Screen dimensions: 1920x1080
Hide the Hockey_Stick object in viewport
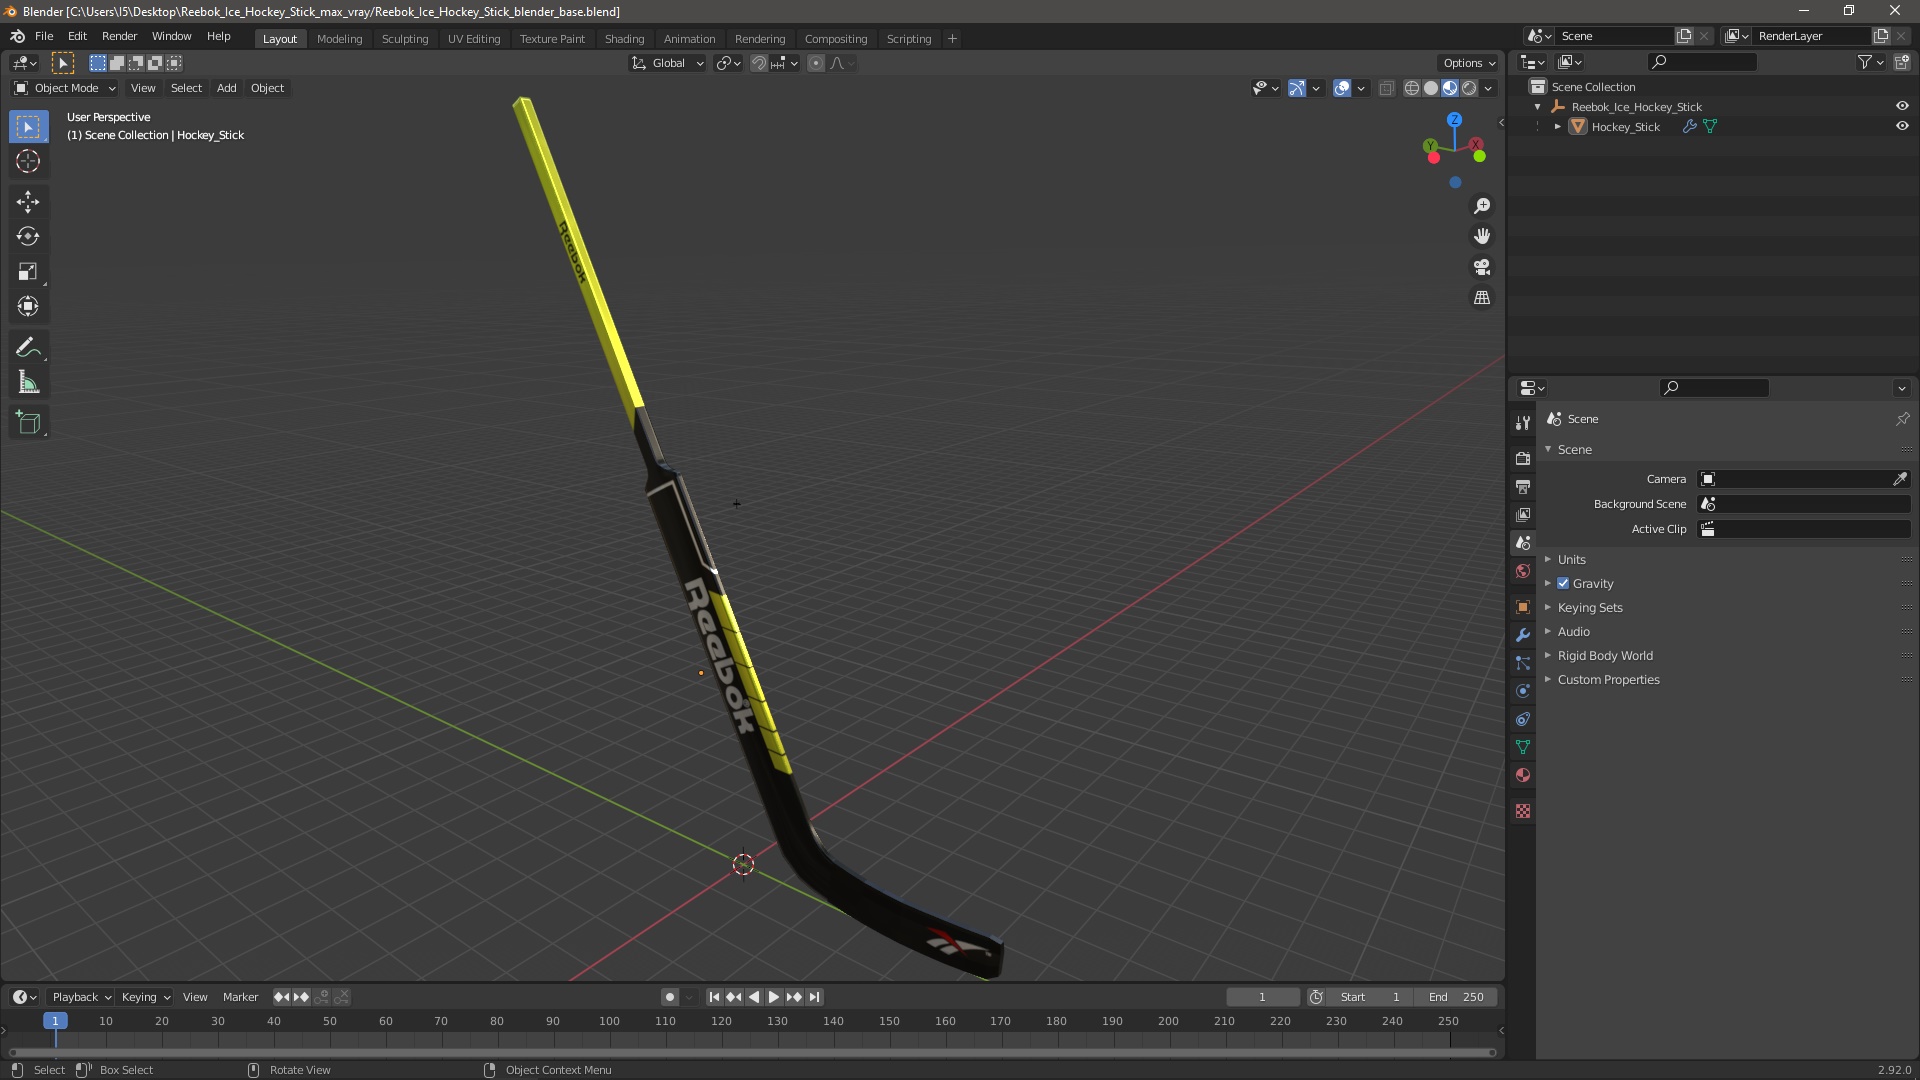coord(1902,126)
